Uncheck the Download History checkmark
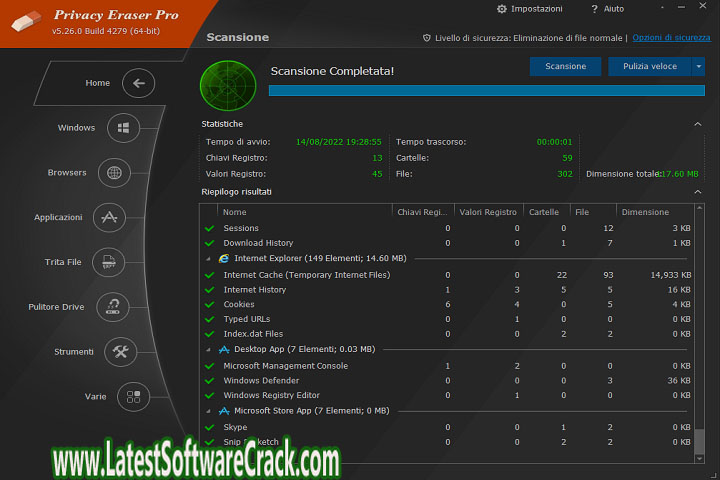Viewport: 720px width, 480px height. [210, 243]
